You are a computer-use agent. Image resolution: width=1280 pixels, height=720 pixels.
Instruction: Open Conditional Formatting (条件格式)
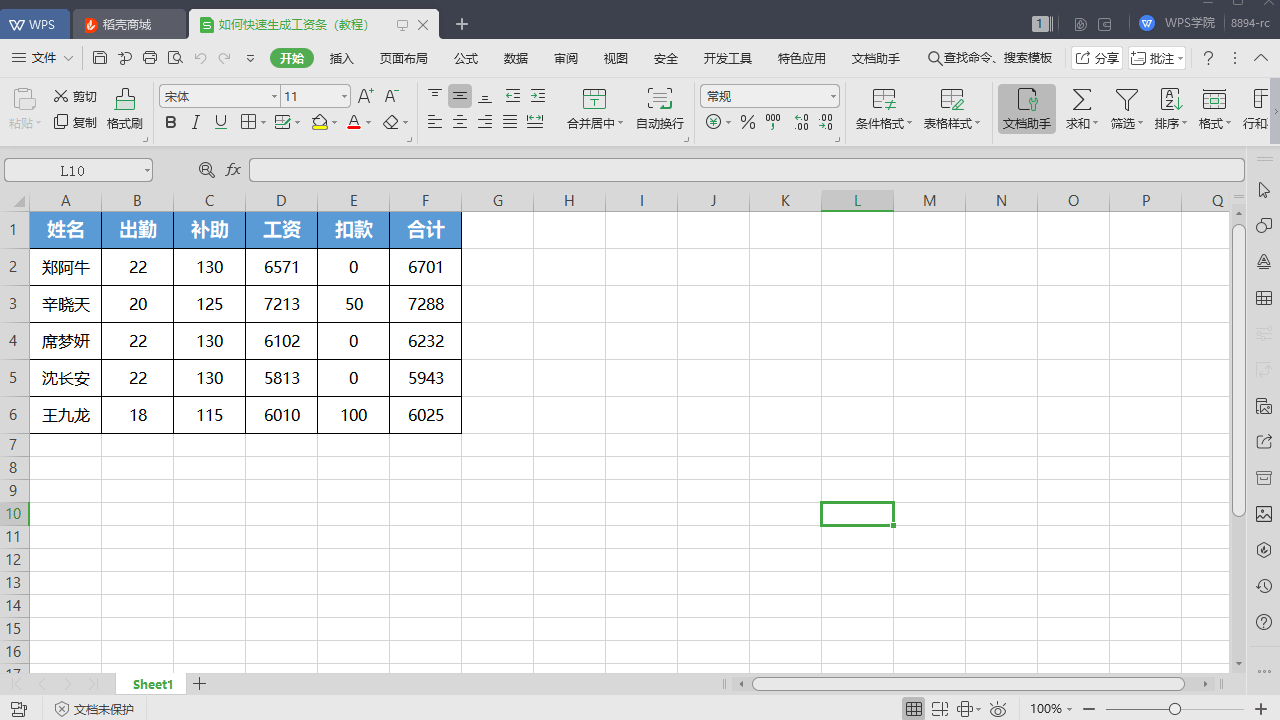[x=883, y=100]
